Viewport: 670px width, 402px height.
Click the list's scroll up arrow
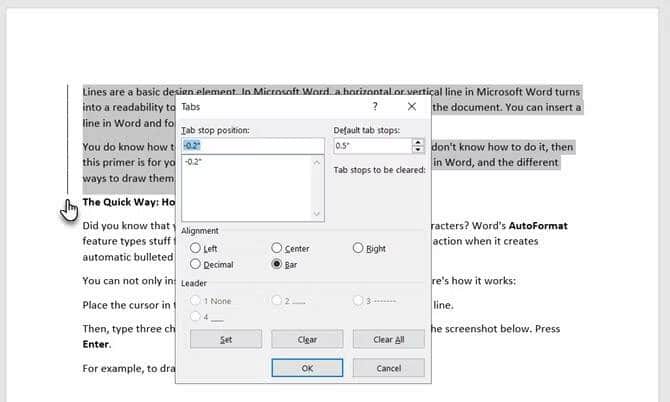tap(317, 162)
